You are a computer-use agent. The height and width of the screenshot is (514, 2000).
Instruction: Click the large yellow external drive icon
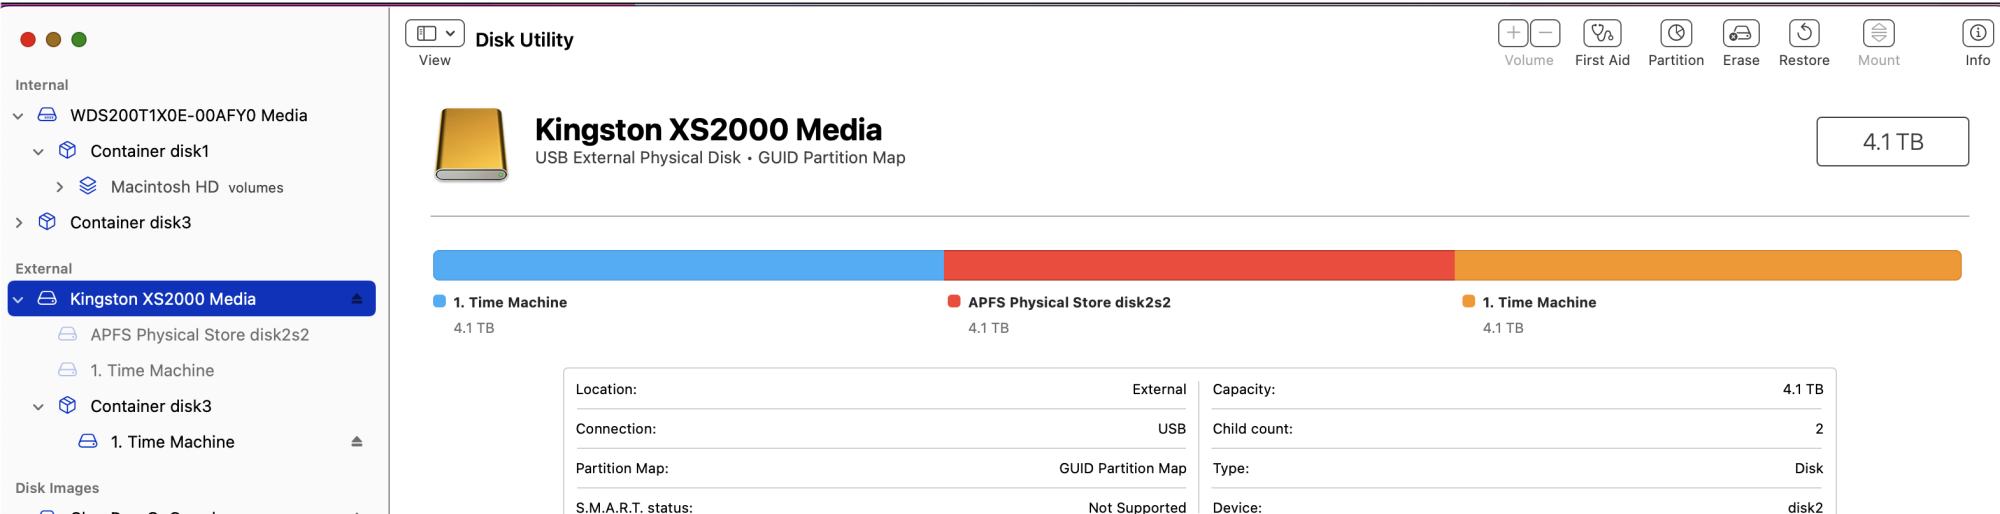click(471, 144)
